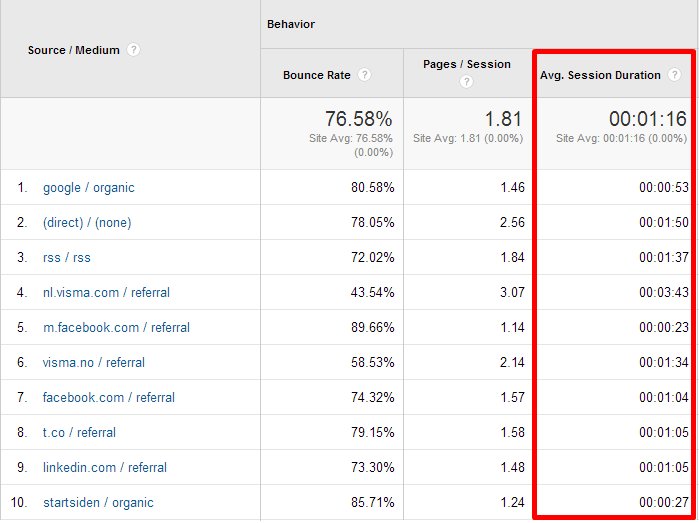Click help icon next to Bounce Rate

pos(364,74)
